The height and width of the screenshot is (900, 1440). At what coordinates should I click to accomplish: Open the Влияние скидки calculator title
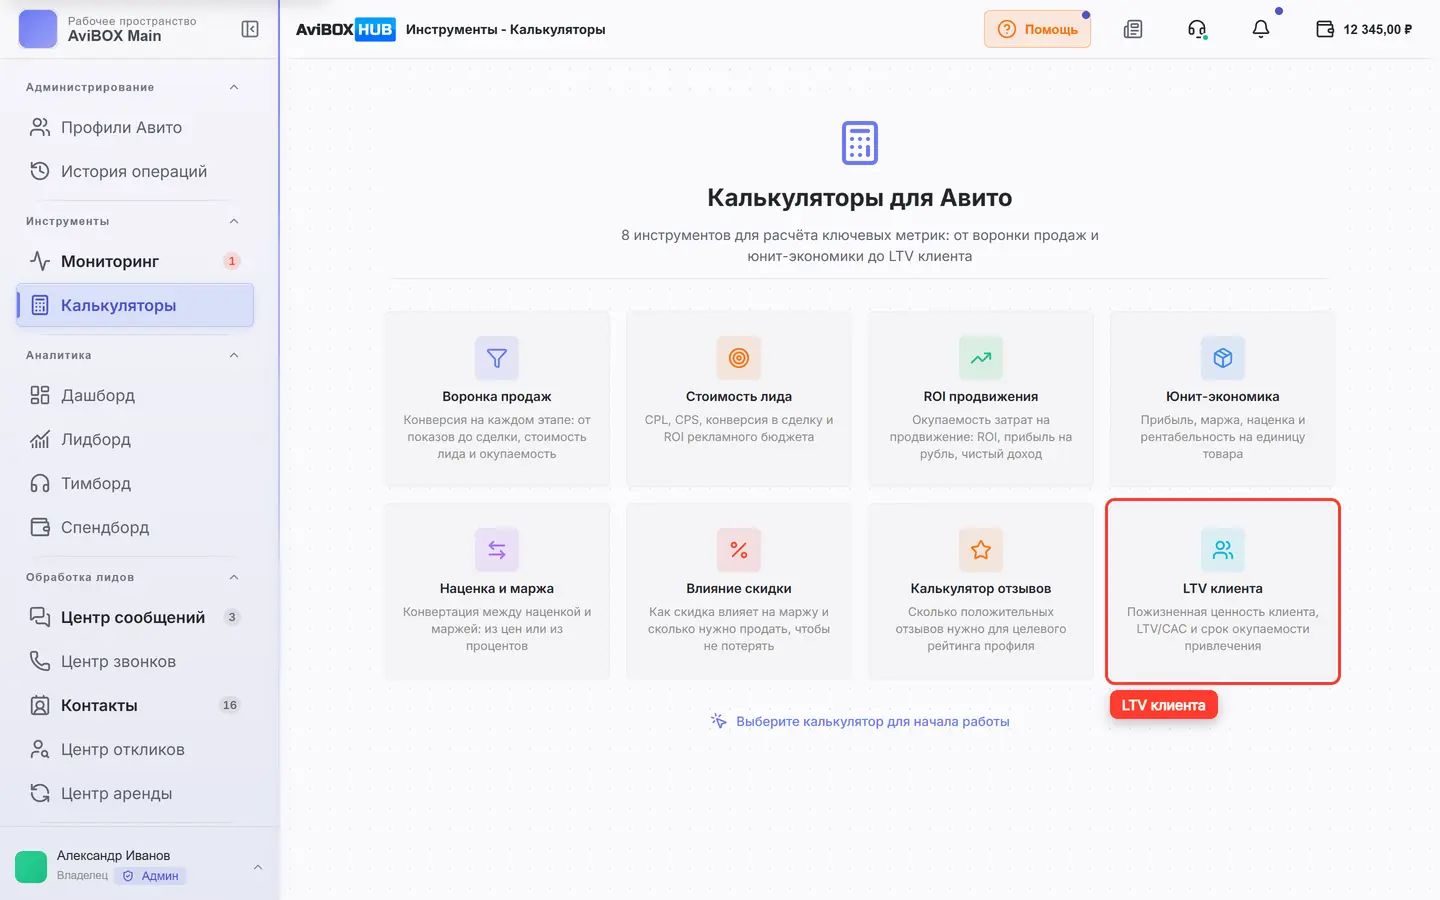(x=739, y=589)
